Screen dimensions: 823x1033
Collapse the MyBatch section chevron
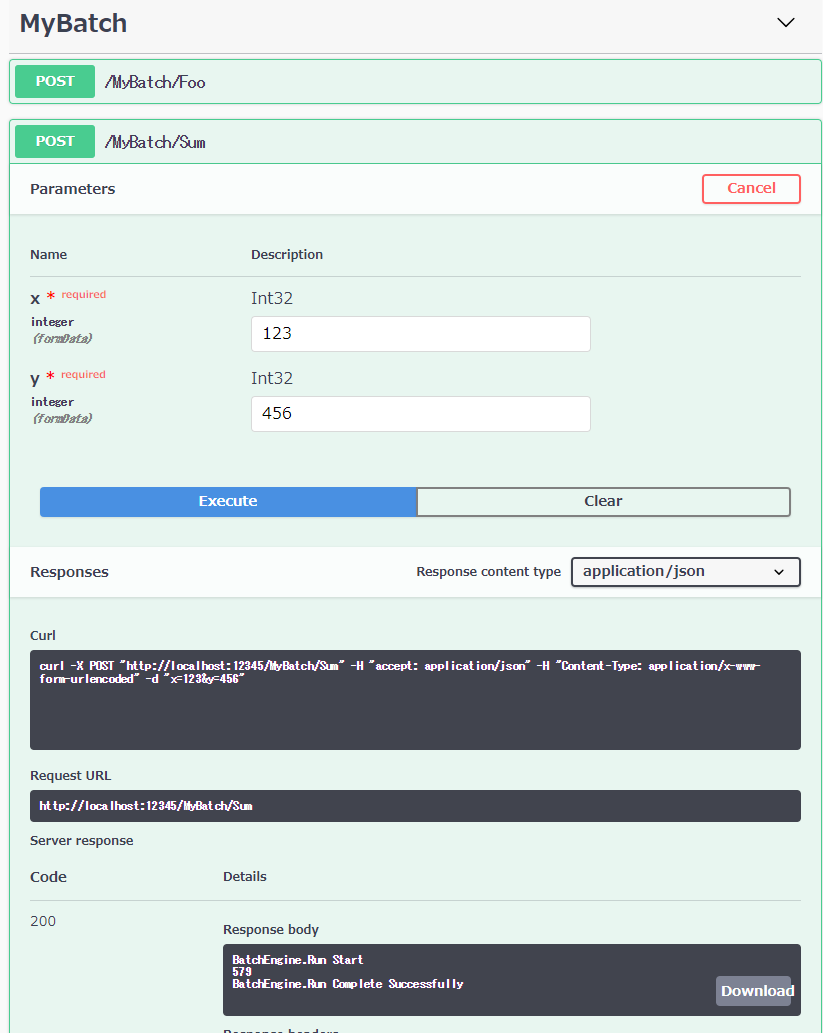pos(785,22)
